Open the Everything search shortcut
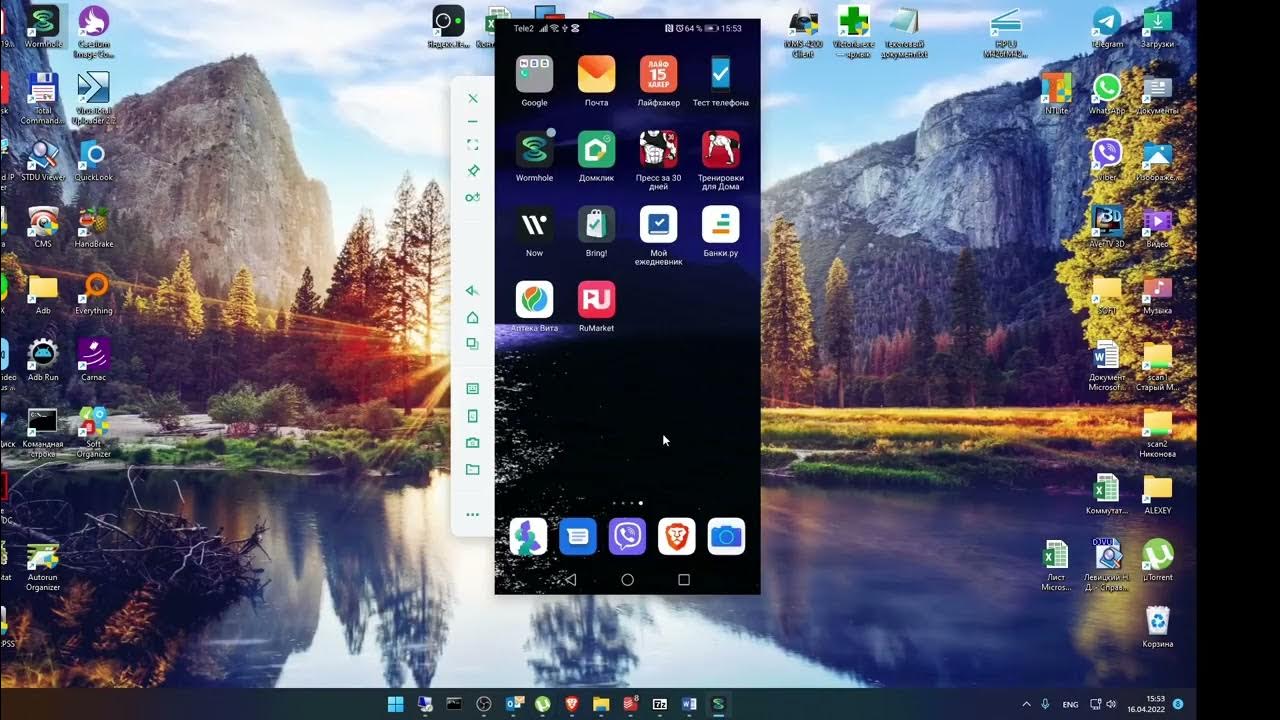Screen dimensions: 1280x720 (x=94, y=294)
